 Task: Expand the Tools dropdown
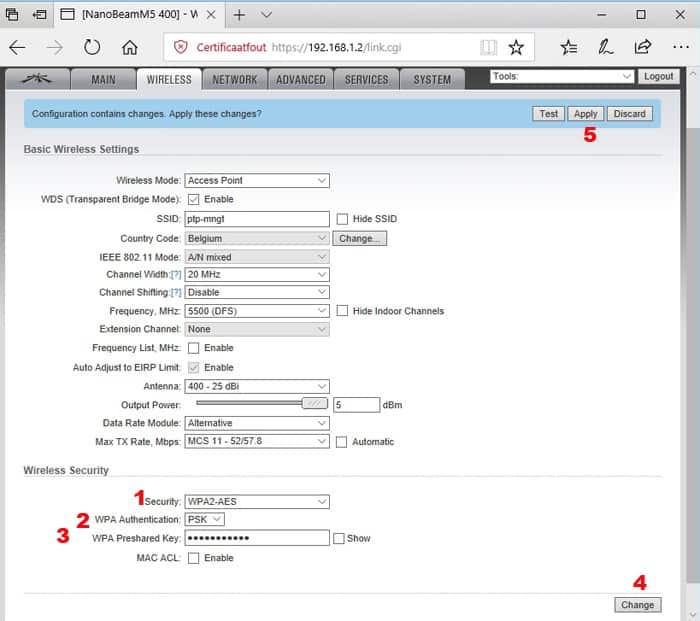(x=562, y=76)
